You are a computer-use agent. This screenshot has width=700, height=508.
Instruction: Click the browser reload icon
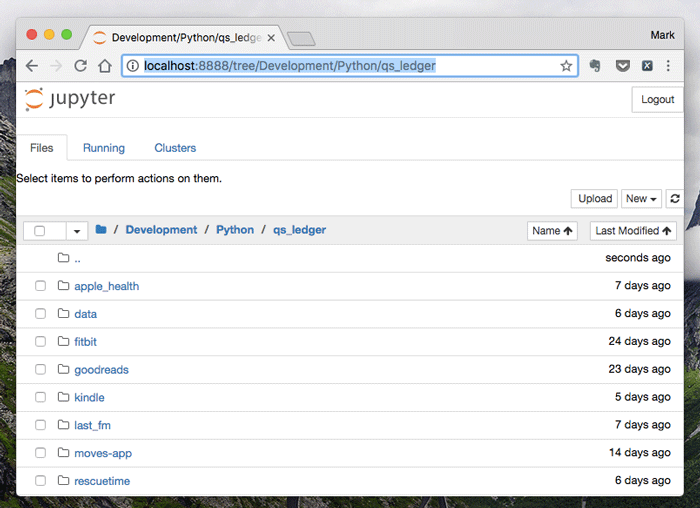[x=80, y=66]
